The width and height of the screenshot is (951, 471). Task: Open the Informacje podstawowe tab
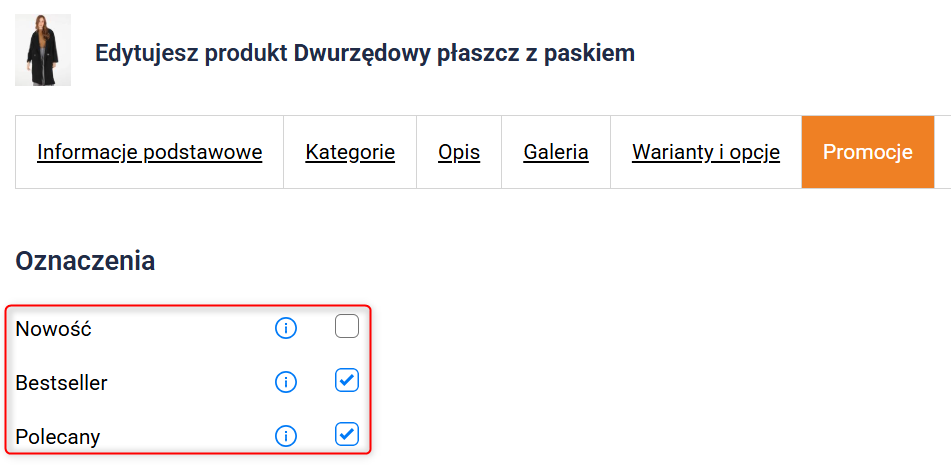coord(150,152)
